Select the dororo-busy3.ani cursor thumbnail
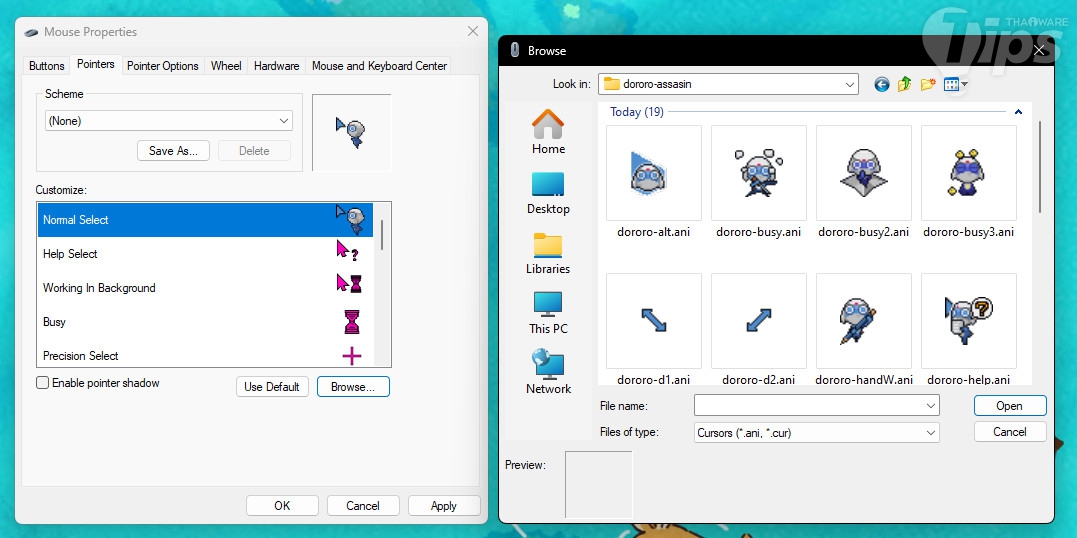The width and height of the screenshot is (1077, 538). click(x=968, y=172)
